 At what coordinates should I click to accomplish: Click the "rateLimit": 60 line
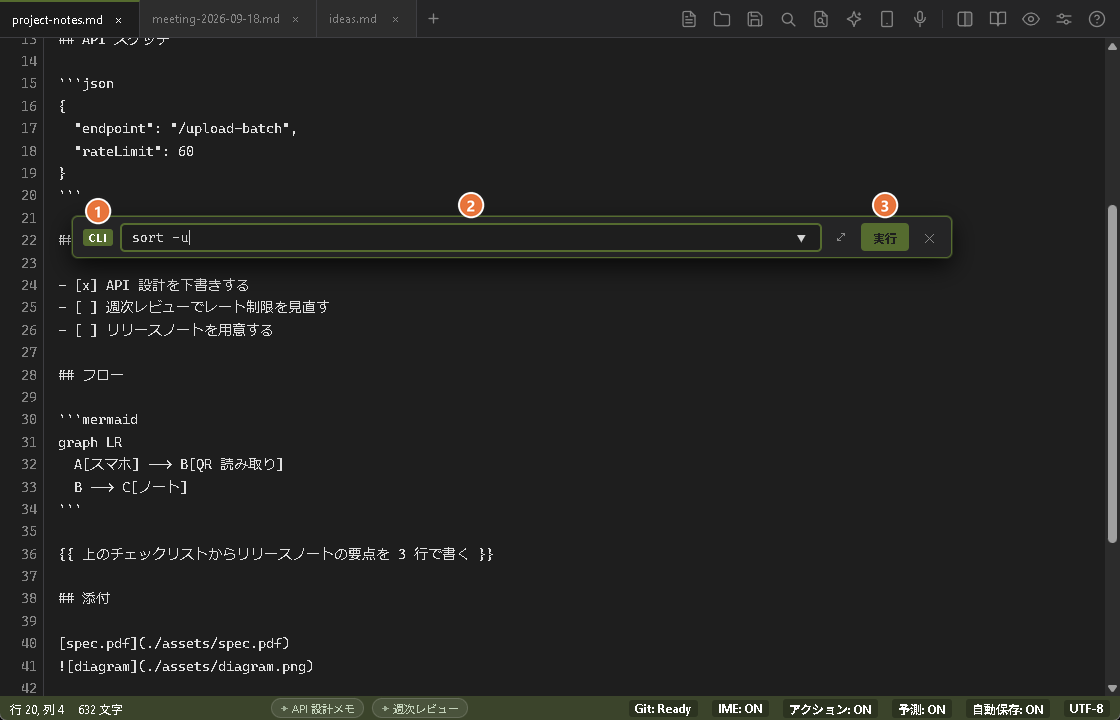(x=134, y=151)
